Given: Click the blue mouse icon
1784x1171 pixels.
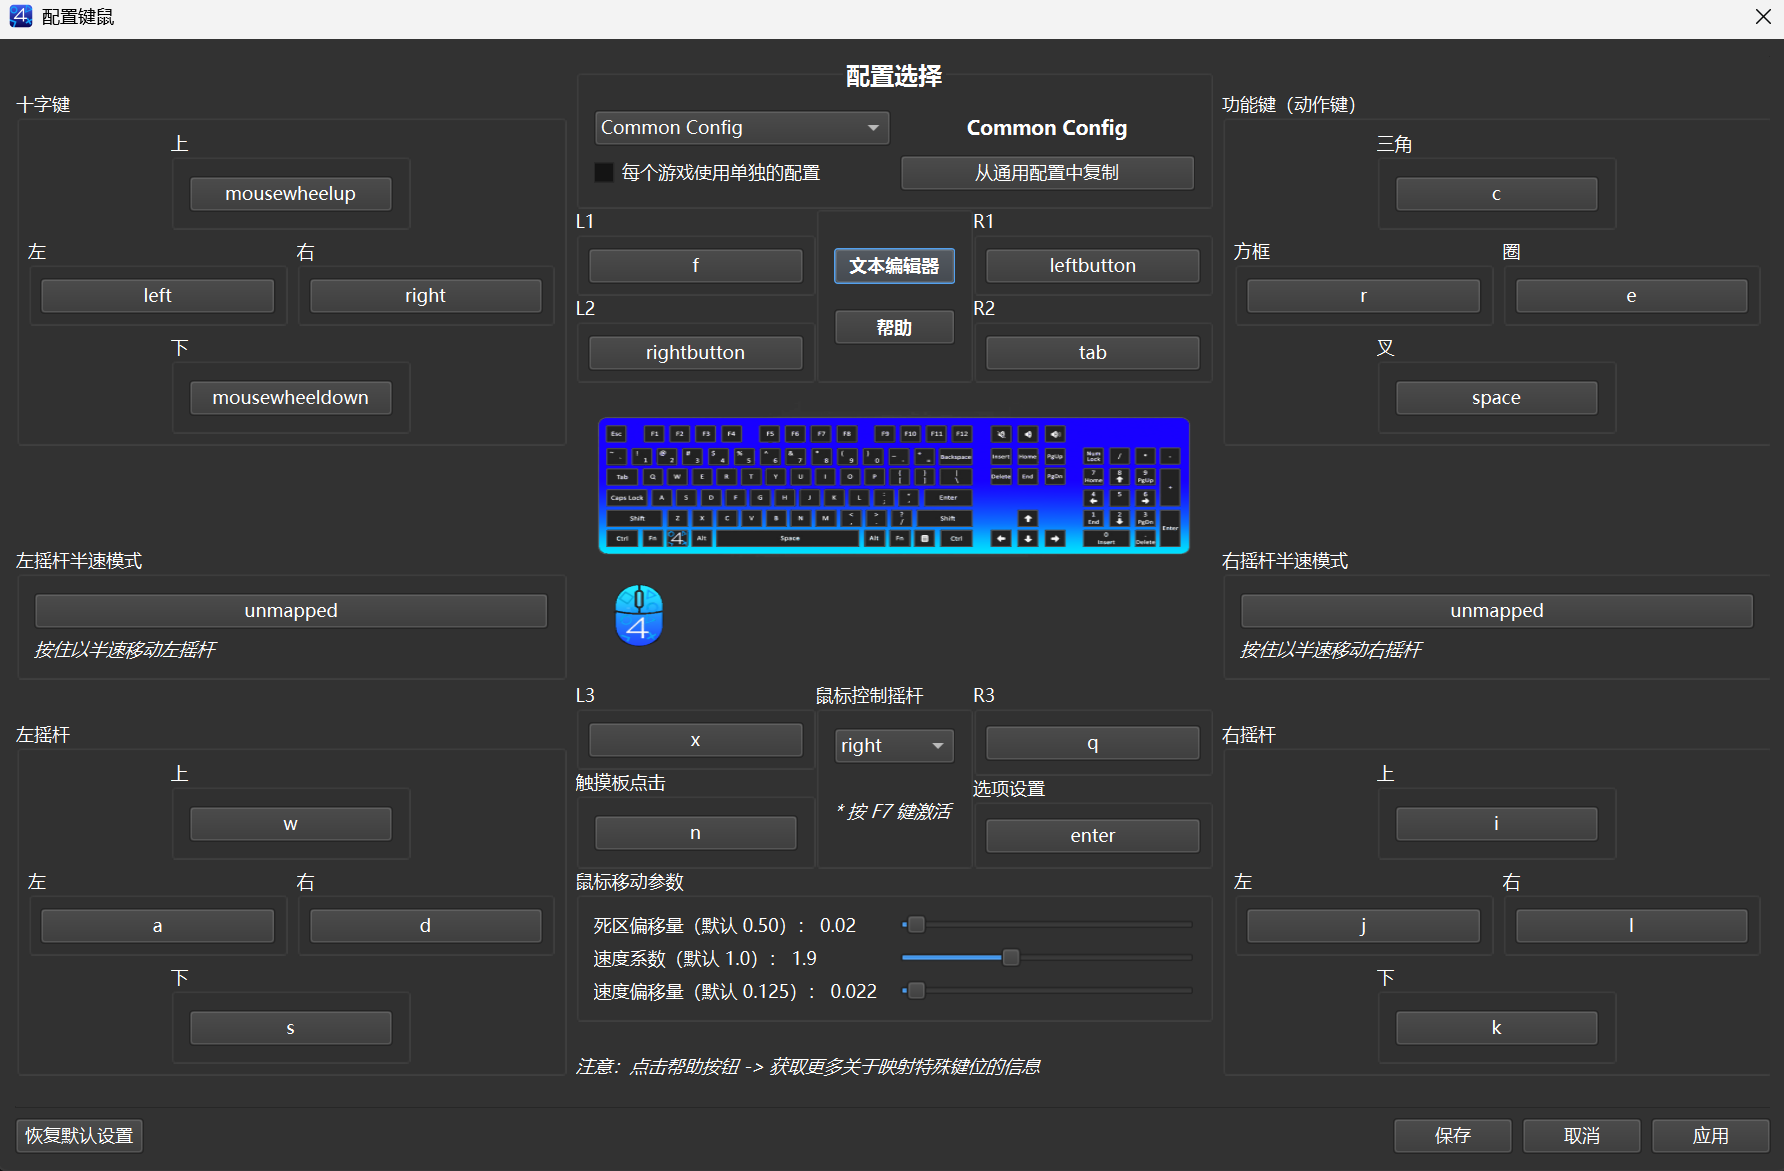Looking at the screenshot, I should coord(639,615).
